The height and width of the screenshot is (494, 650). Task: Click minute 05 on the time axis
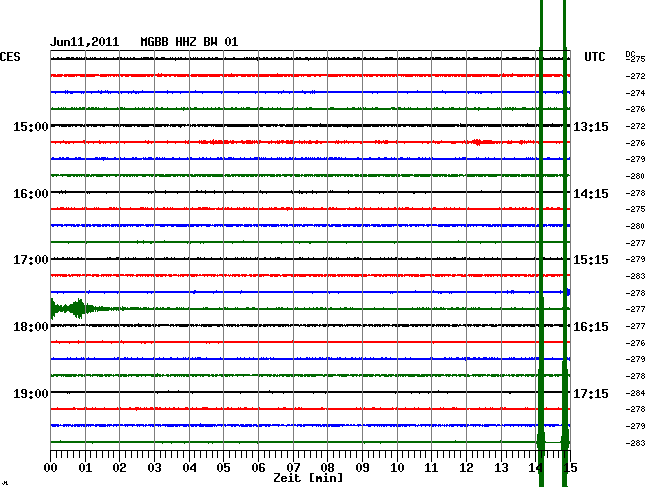[223, 468]
